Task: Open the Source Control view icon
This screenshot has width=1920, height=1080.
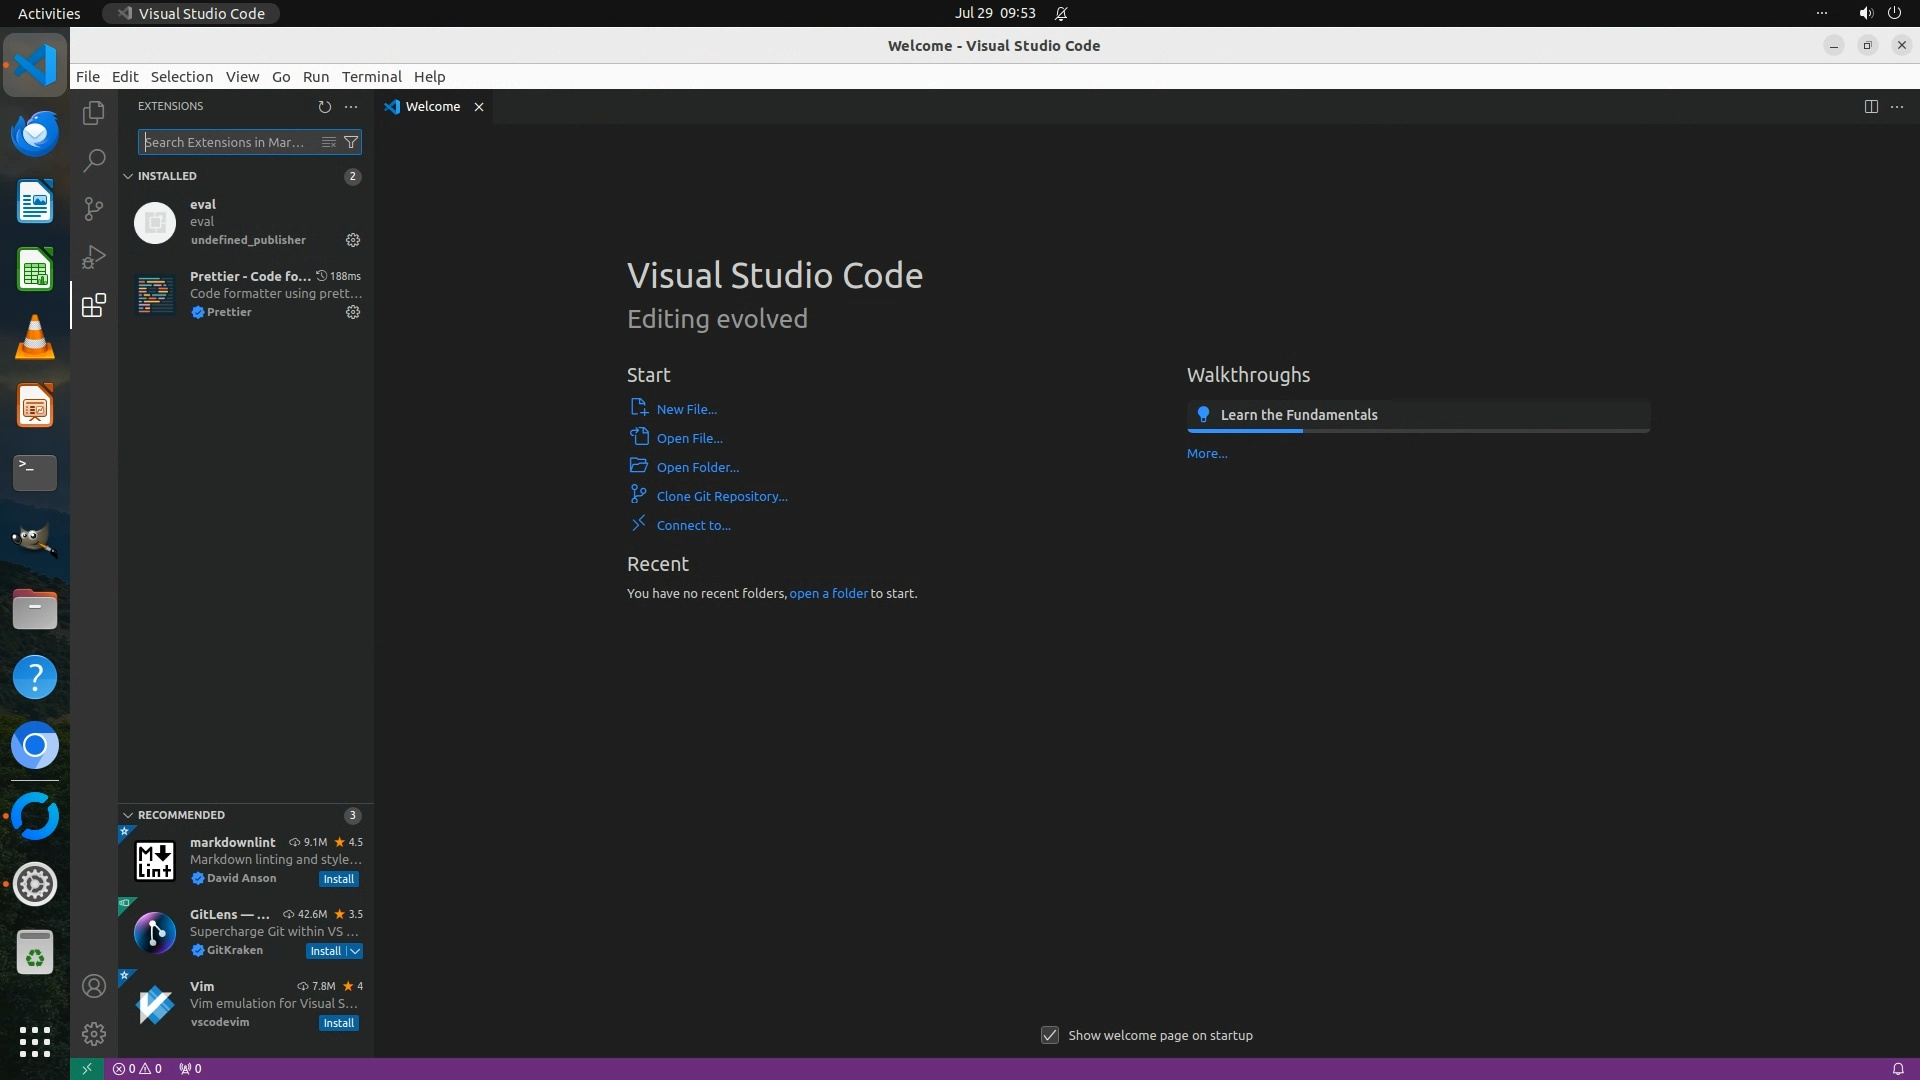Action: tap(94, 208)
